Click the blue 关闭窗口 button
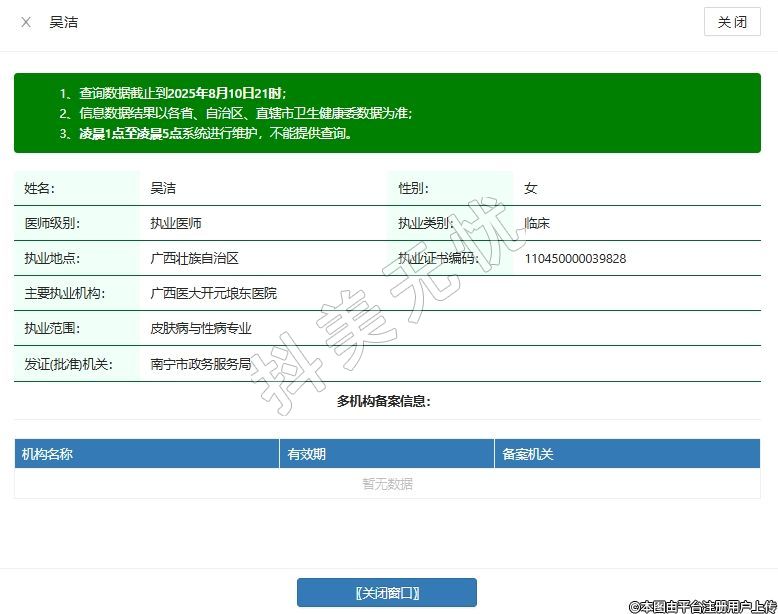 [x=386, y=592]
